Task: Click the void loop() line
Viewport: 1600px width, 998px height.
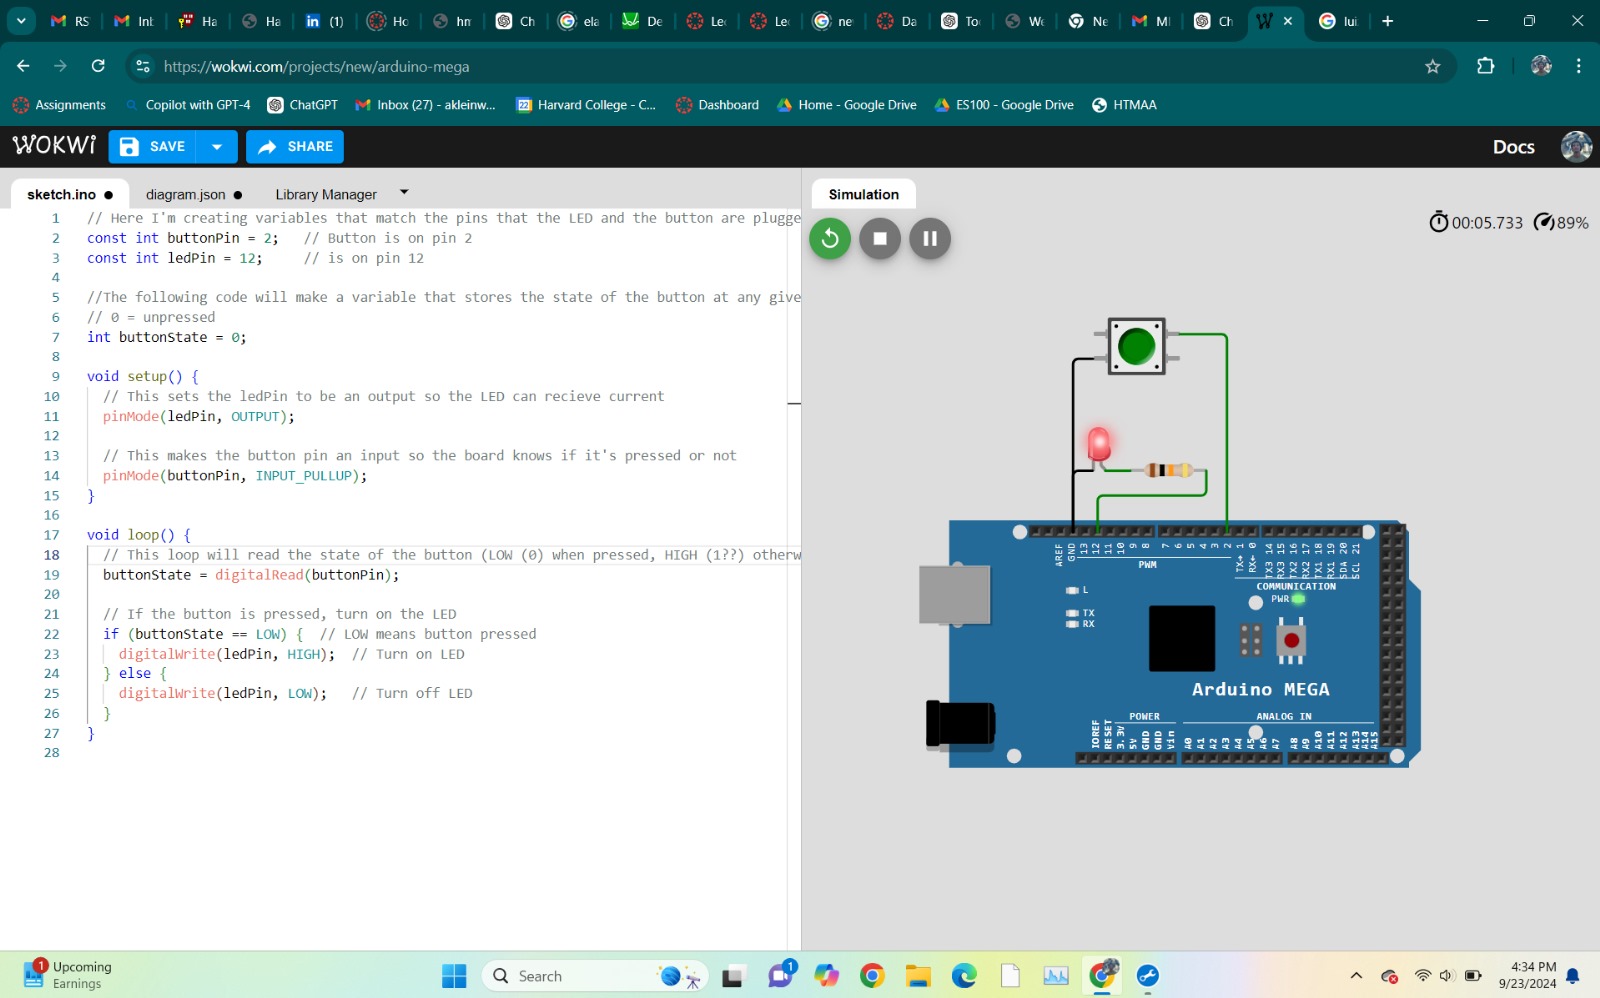Action: 138,535
